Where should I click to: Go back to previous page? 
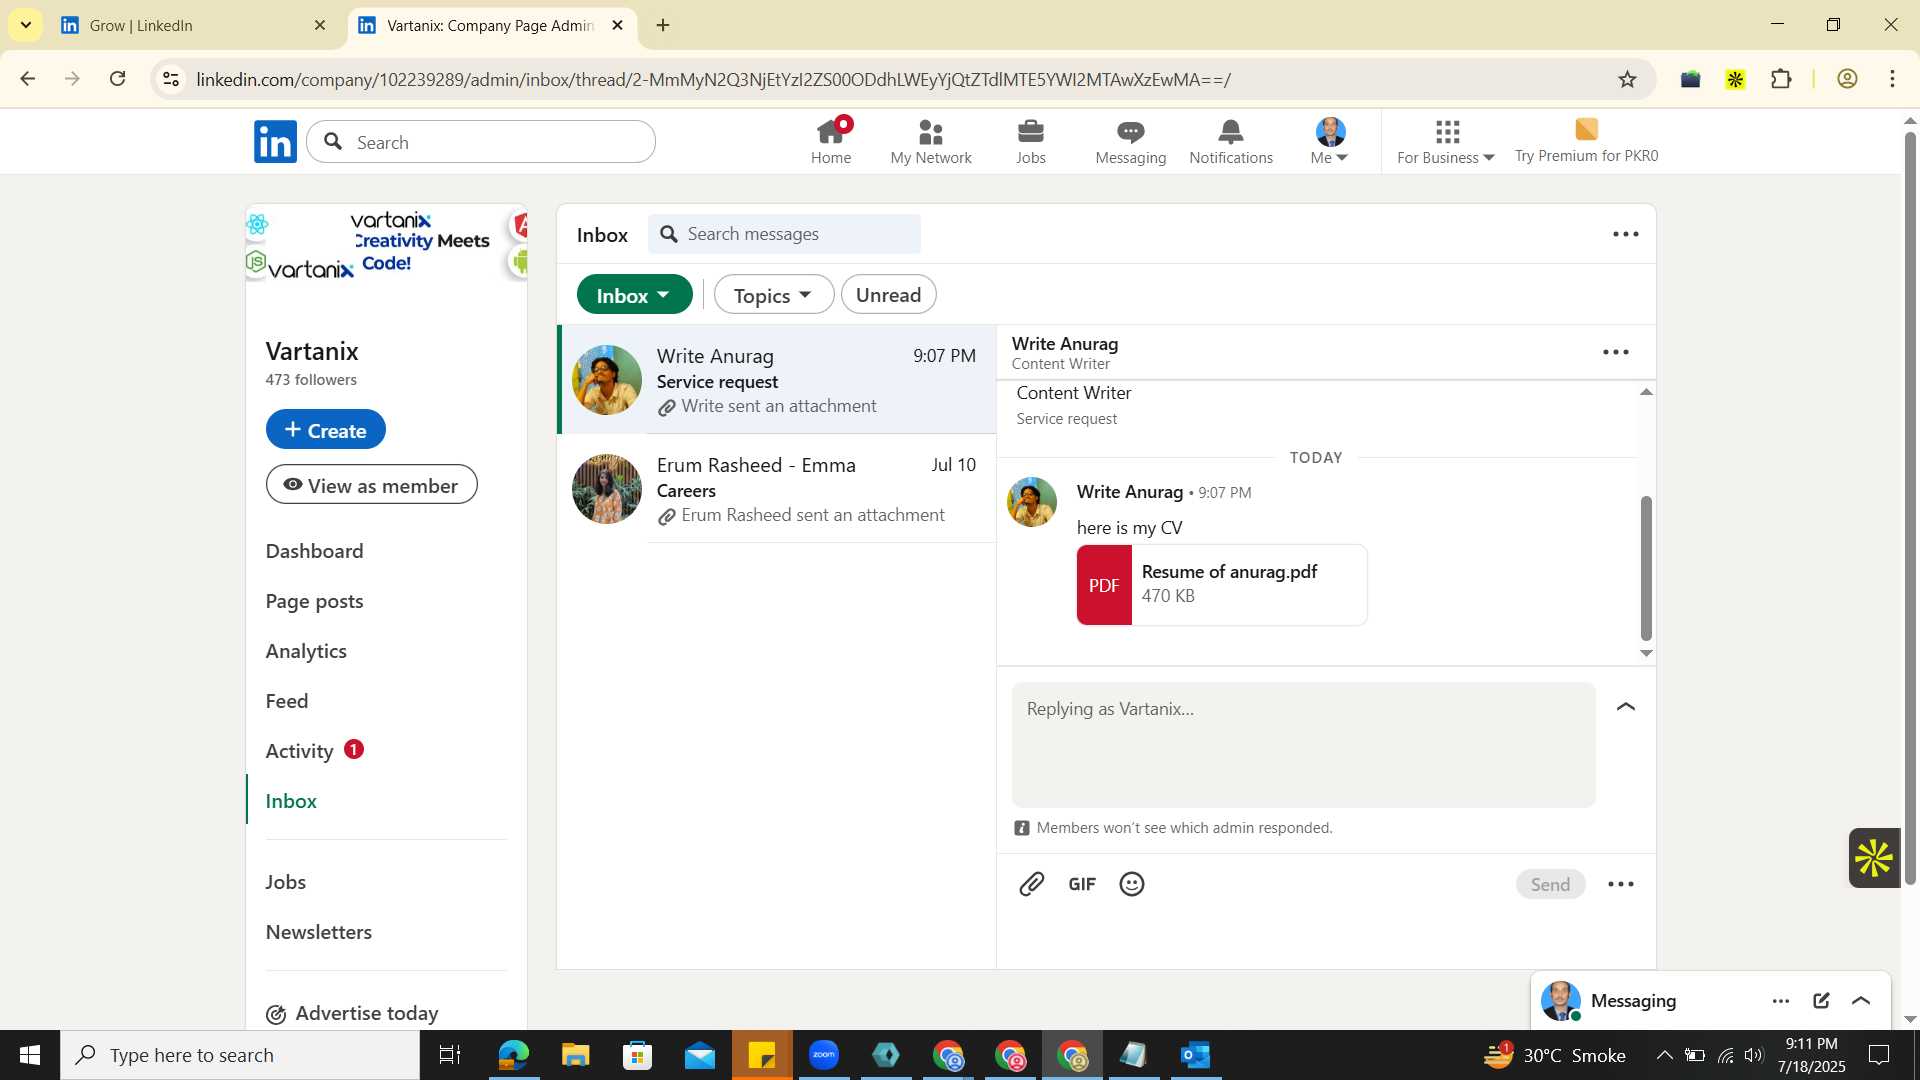[x=27, y=79]
